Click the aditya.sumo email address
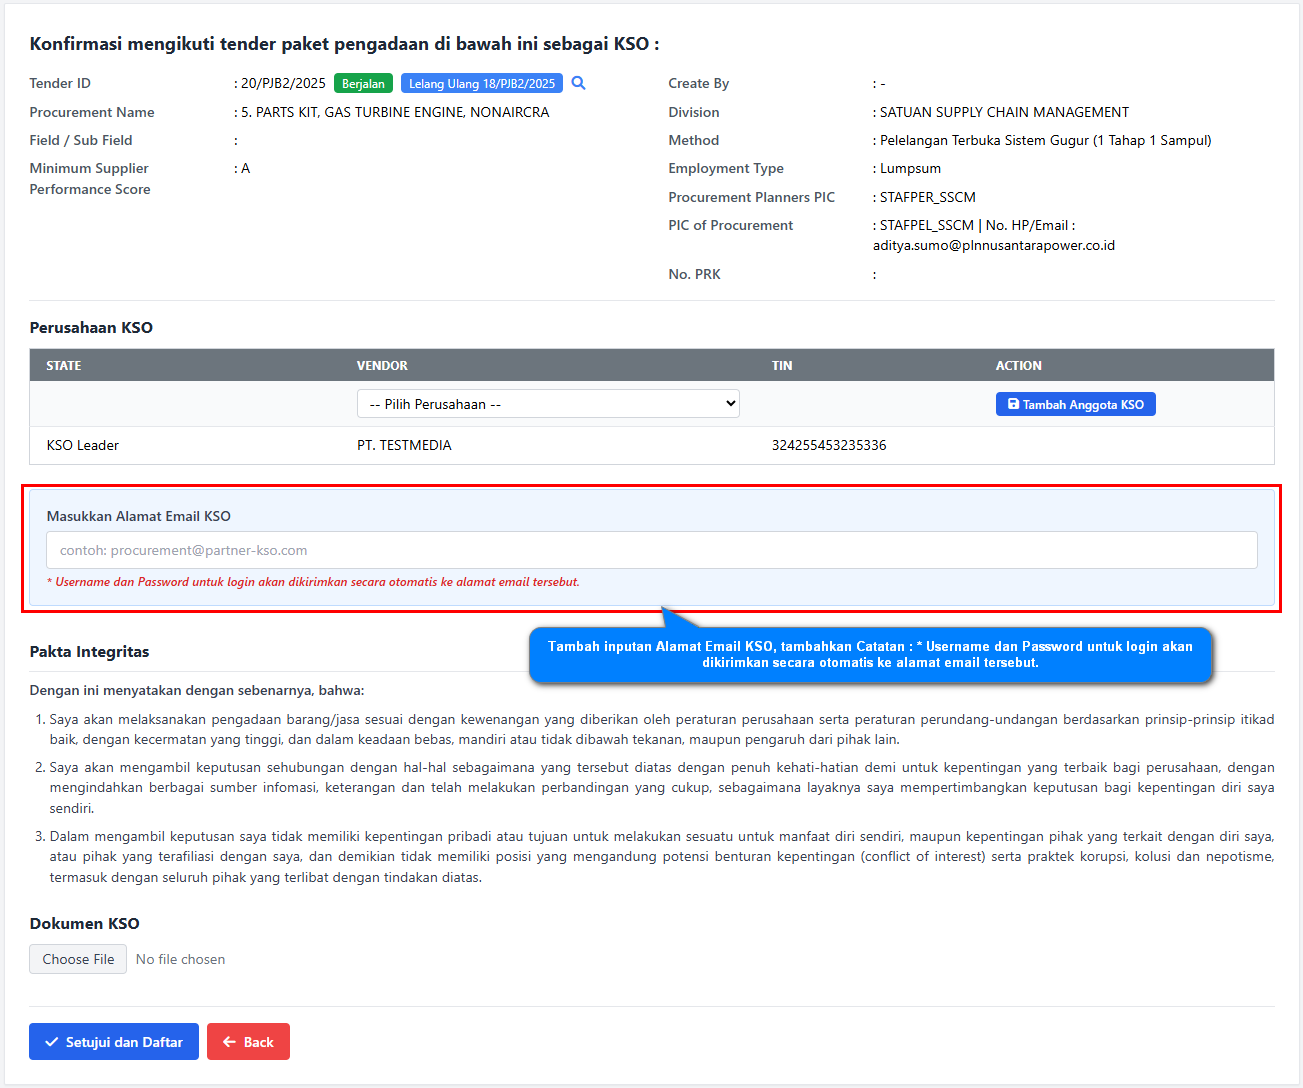 [x=993, y=245]
